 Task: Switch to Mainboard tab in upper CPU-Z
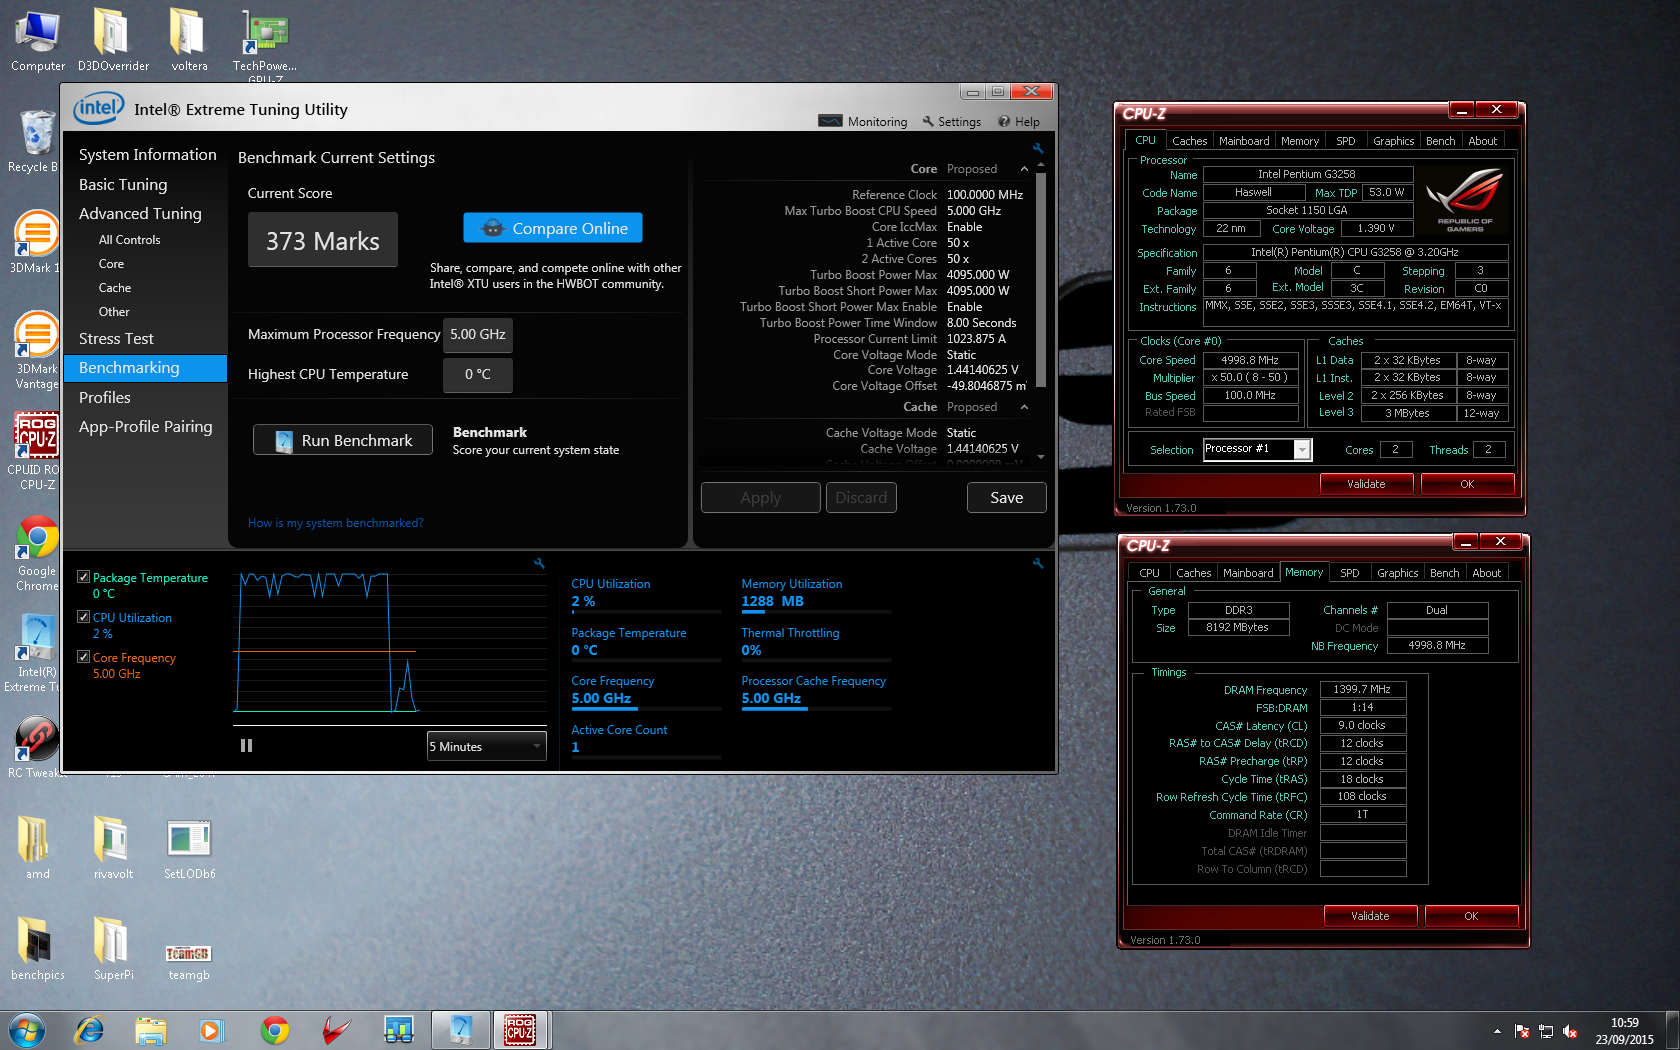click(1244, 141)
